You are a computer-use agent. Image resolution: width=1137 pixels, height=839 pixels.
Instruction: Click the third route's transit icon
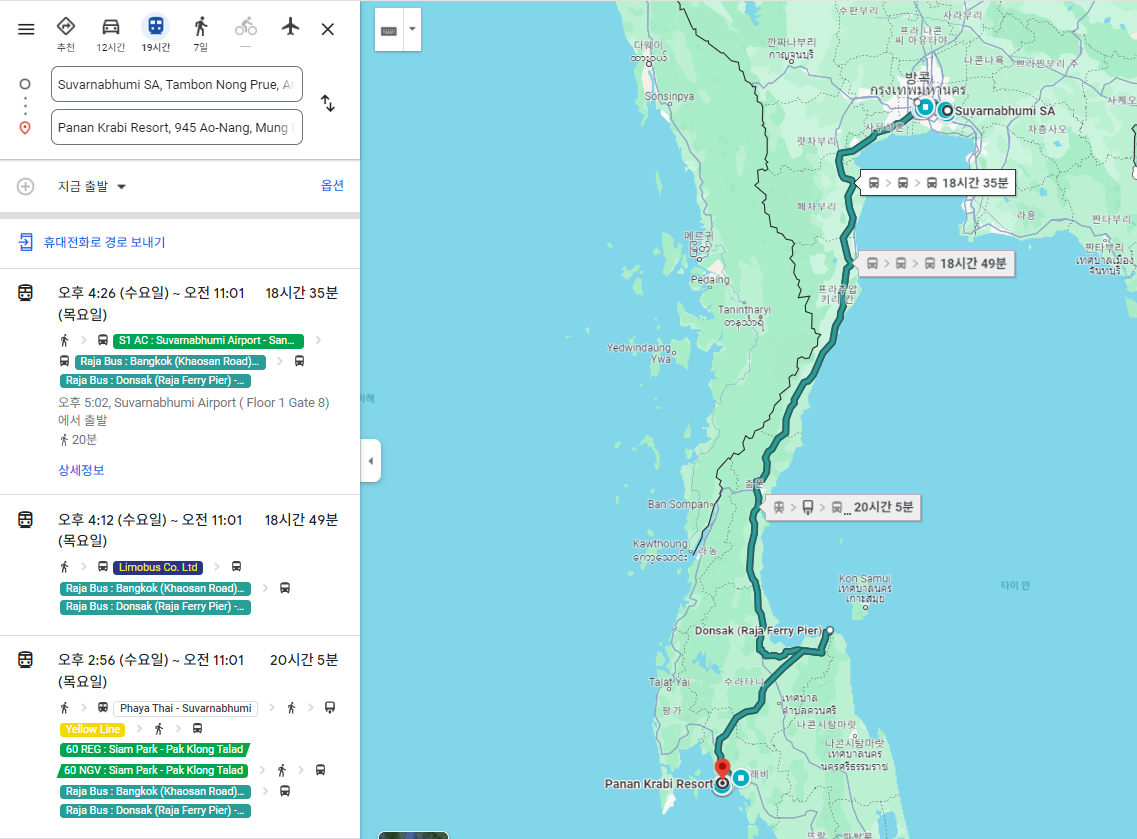coord(25,659)
